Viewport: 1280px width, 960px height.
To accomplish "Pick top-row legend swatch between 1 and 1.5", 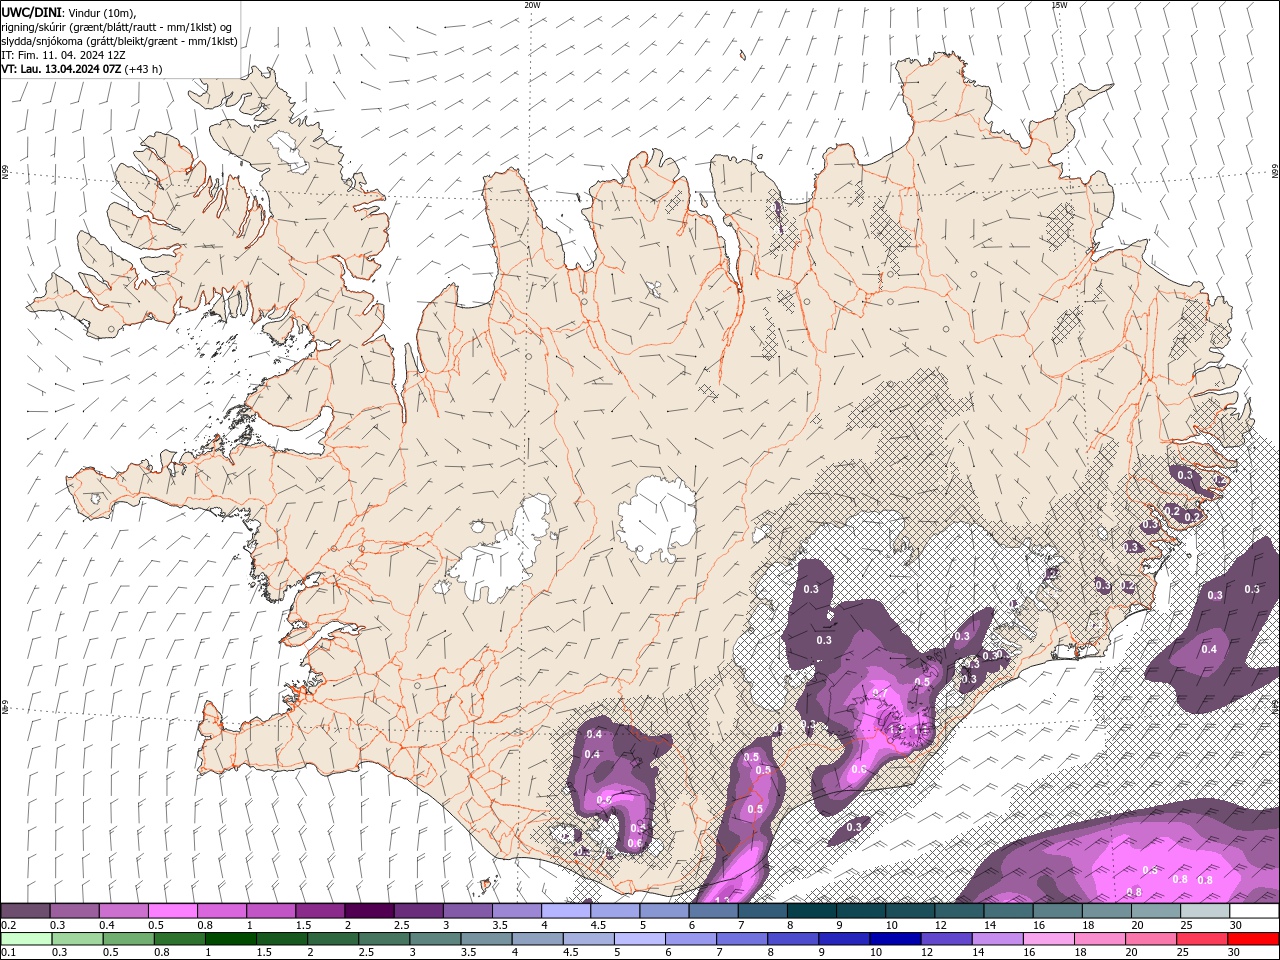I will pos(270,911).
